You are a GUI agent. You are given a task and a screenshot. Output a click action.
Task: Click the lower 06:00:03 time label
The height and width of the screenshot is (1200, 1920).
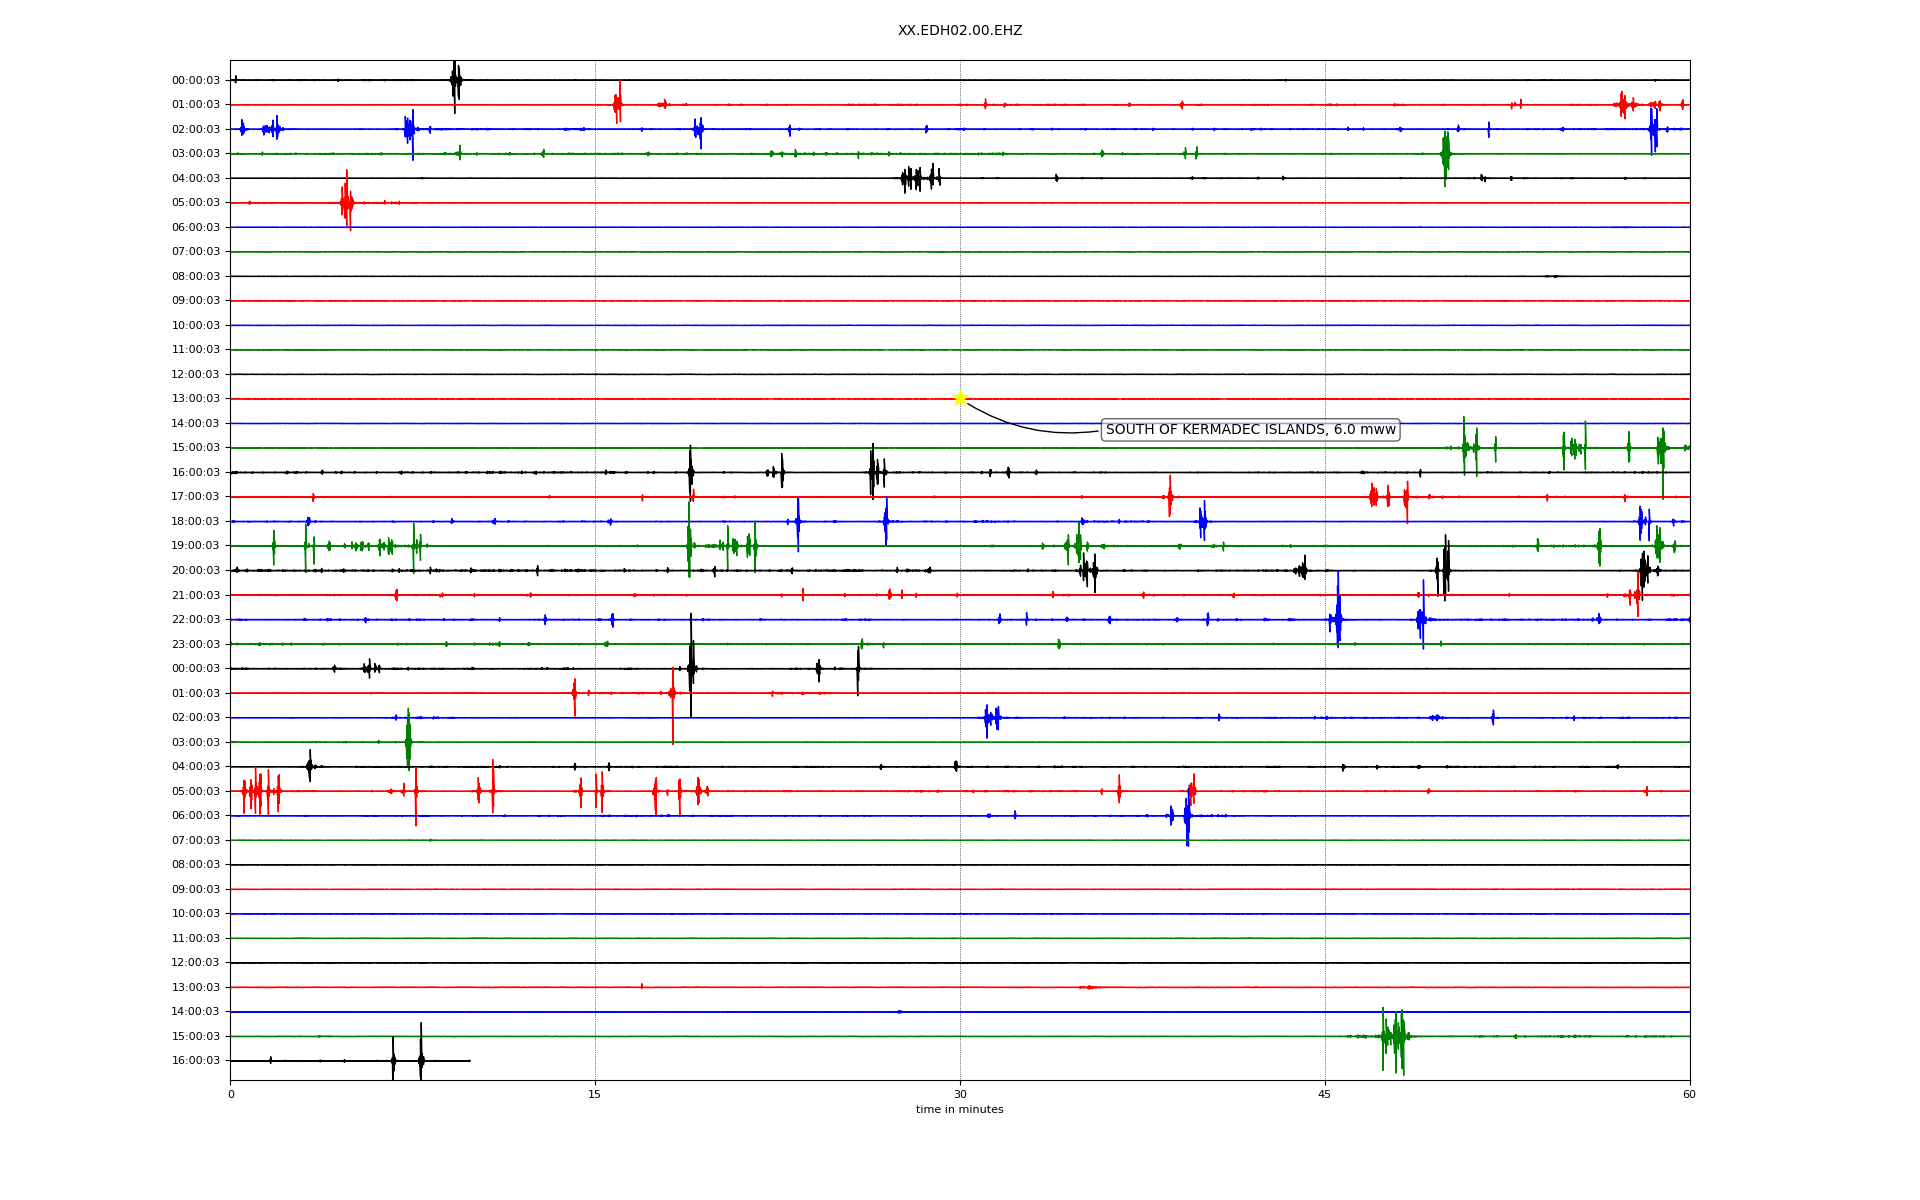pyautogui.click(x=195, y=815)
